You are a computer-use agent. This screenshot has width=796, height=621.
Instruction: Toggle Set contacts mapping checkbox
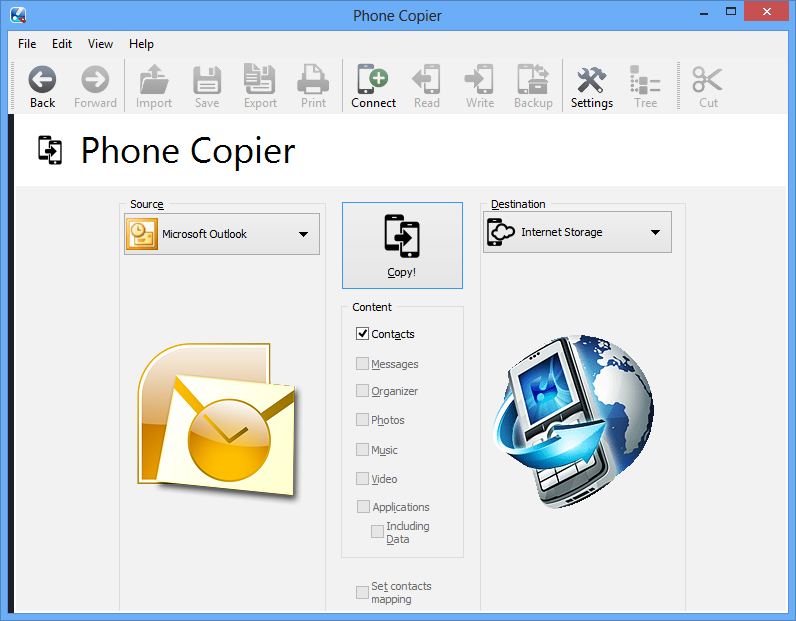[362, 593]
